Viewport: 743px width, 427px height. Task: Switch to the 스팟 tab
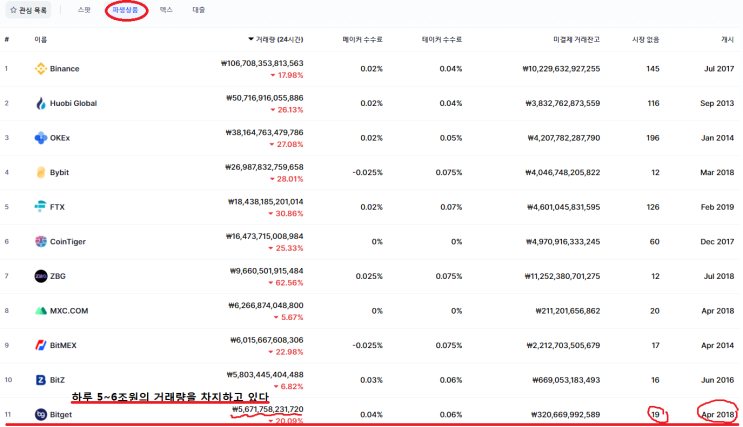point(84,10)
